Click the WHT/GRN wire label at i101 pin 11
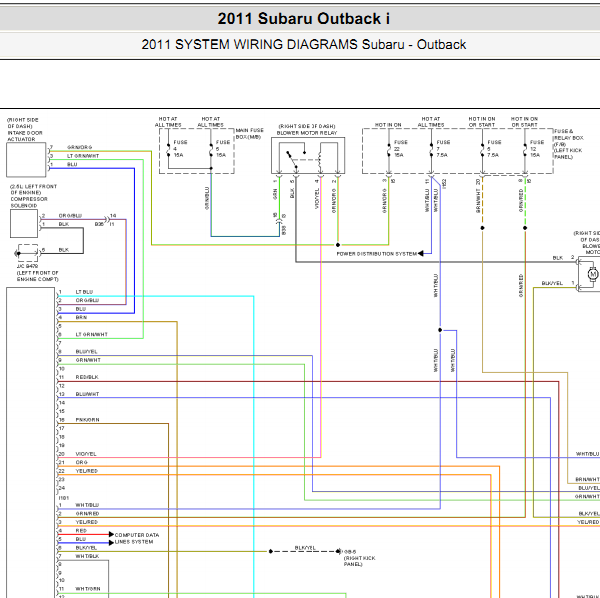600x598 pixels. 88,588
